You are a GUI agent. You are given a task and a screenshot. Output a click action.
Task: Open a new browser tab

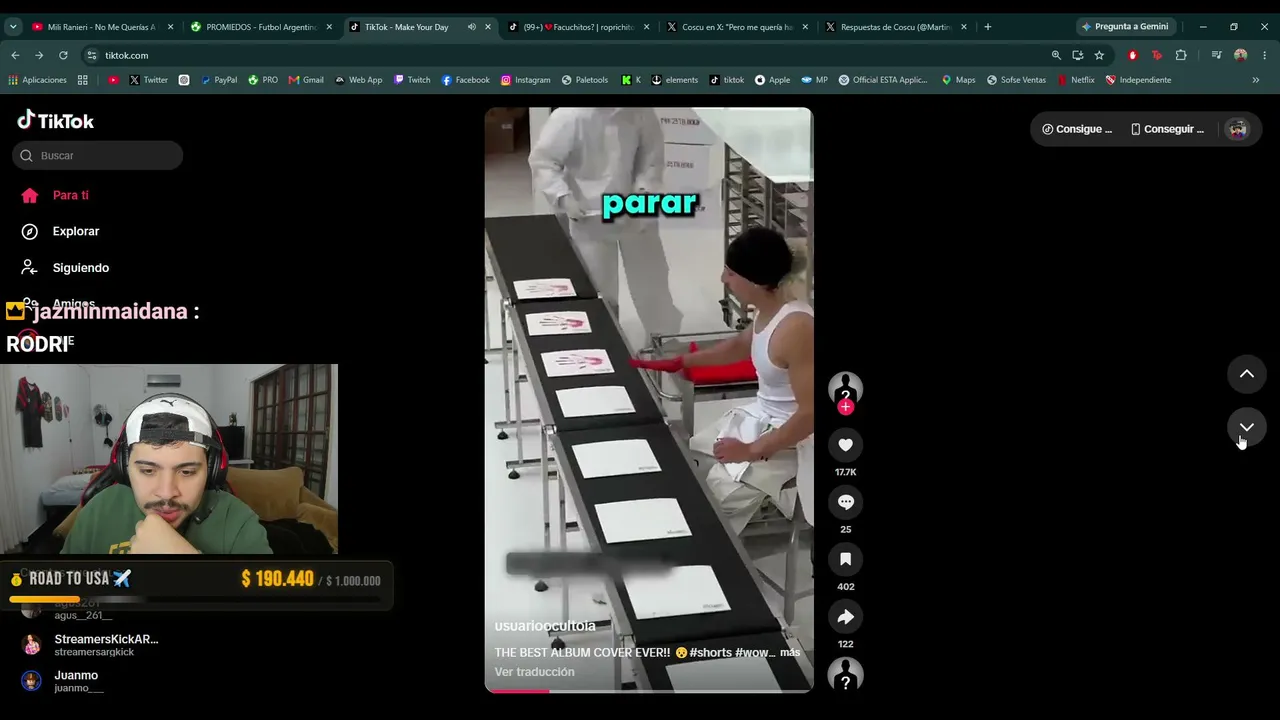click(987, 27)
